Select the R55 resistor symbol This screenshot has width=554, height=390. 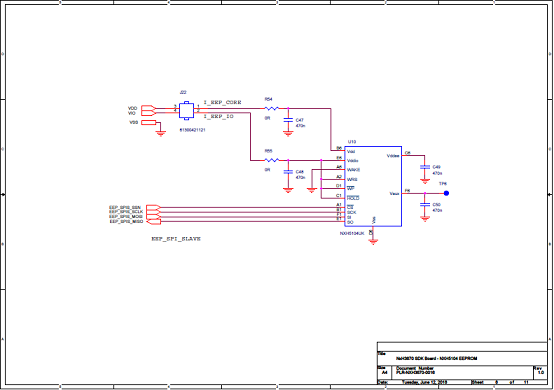click(x=271, y=160)
